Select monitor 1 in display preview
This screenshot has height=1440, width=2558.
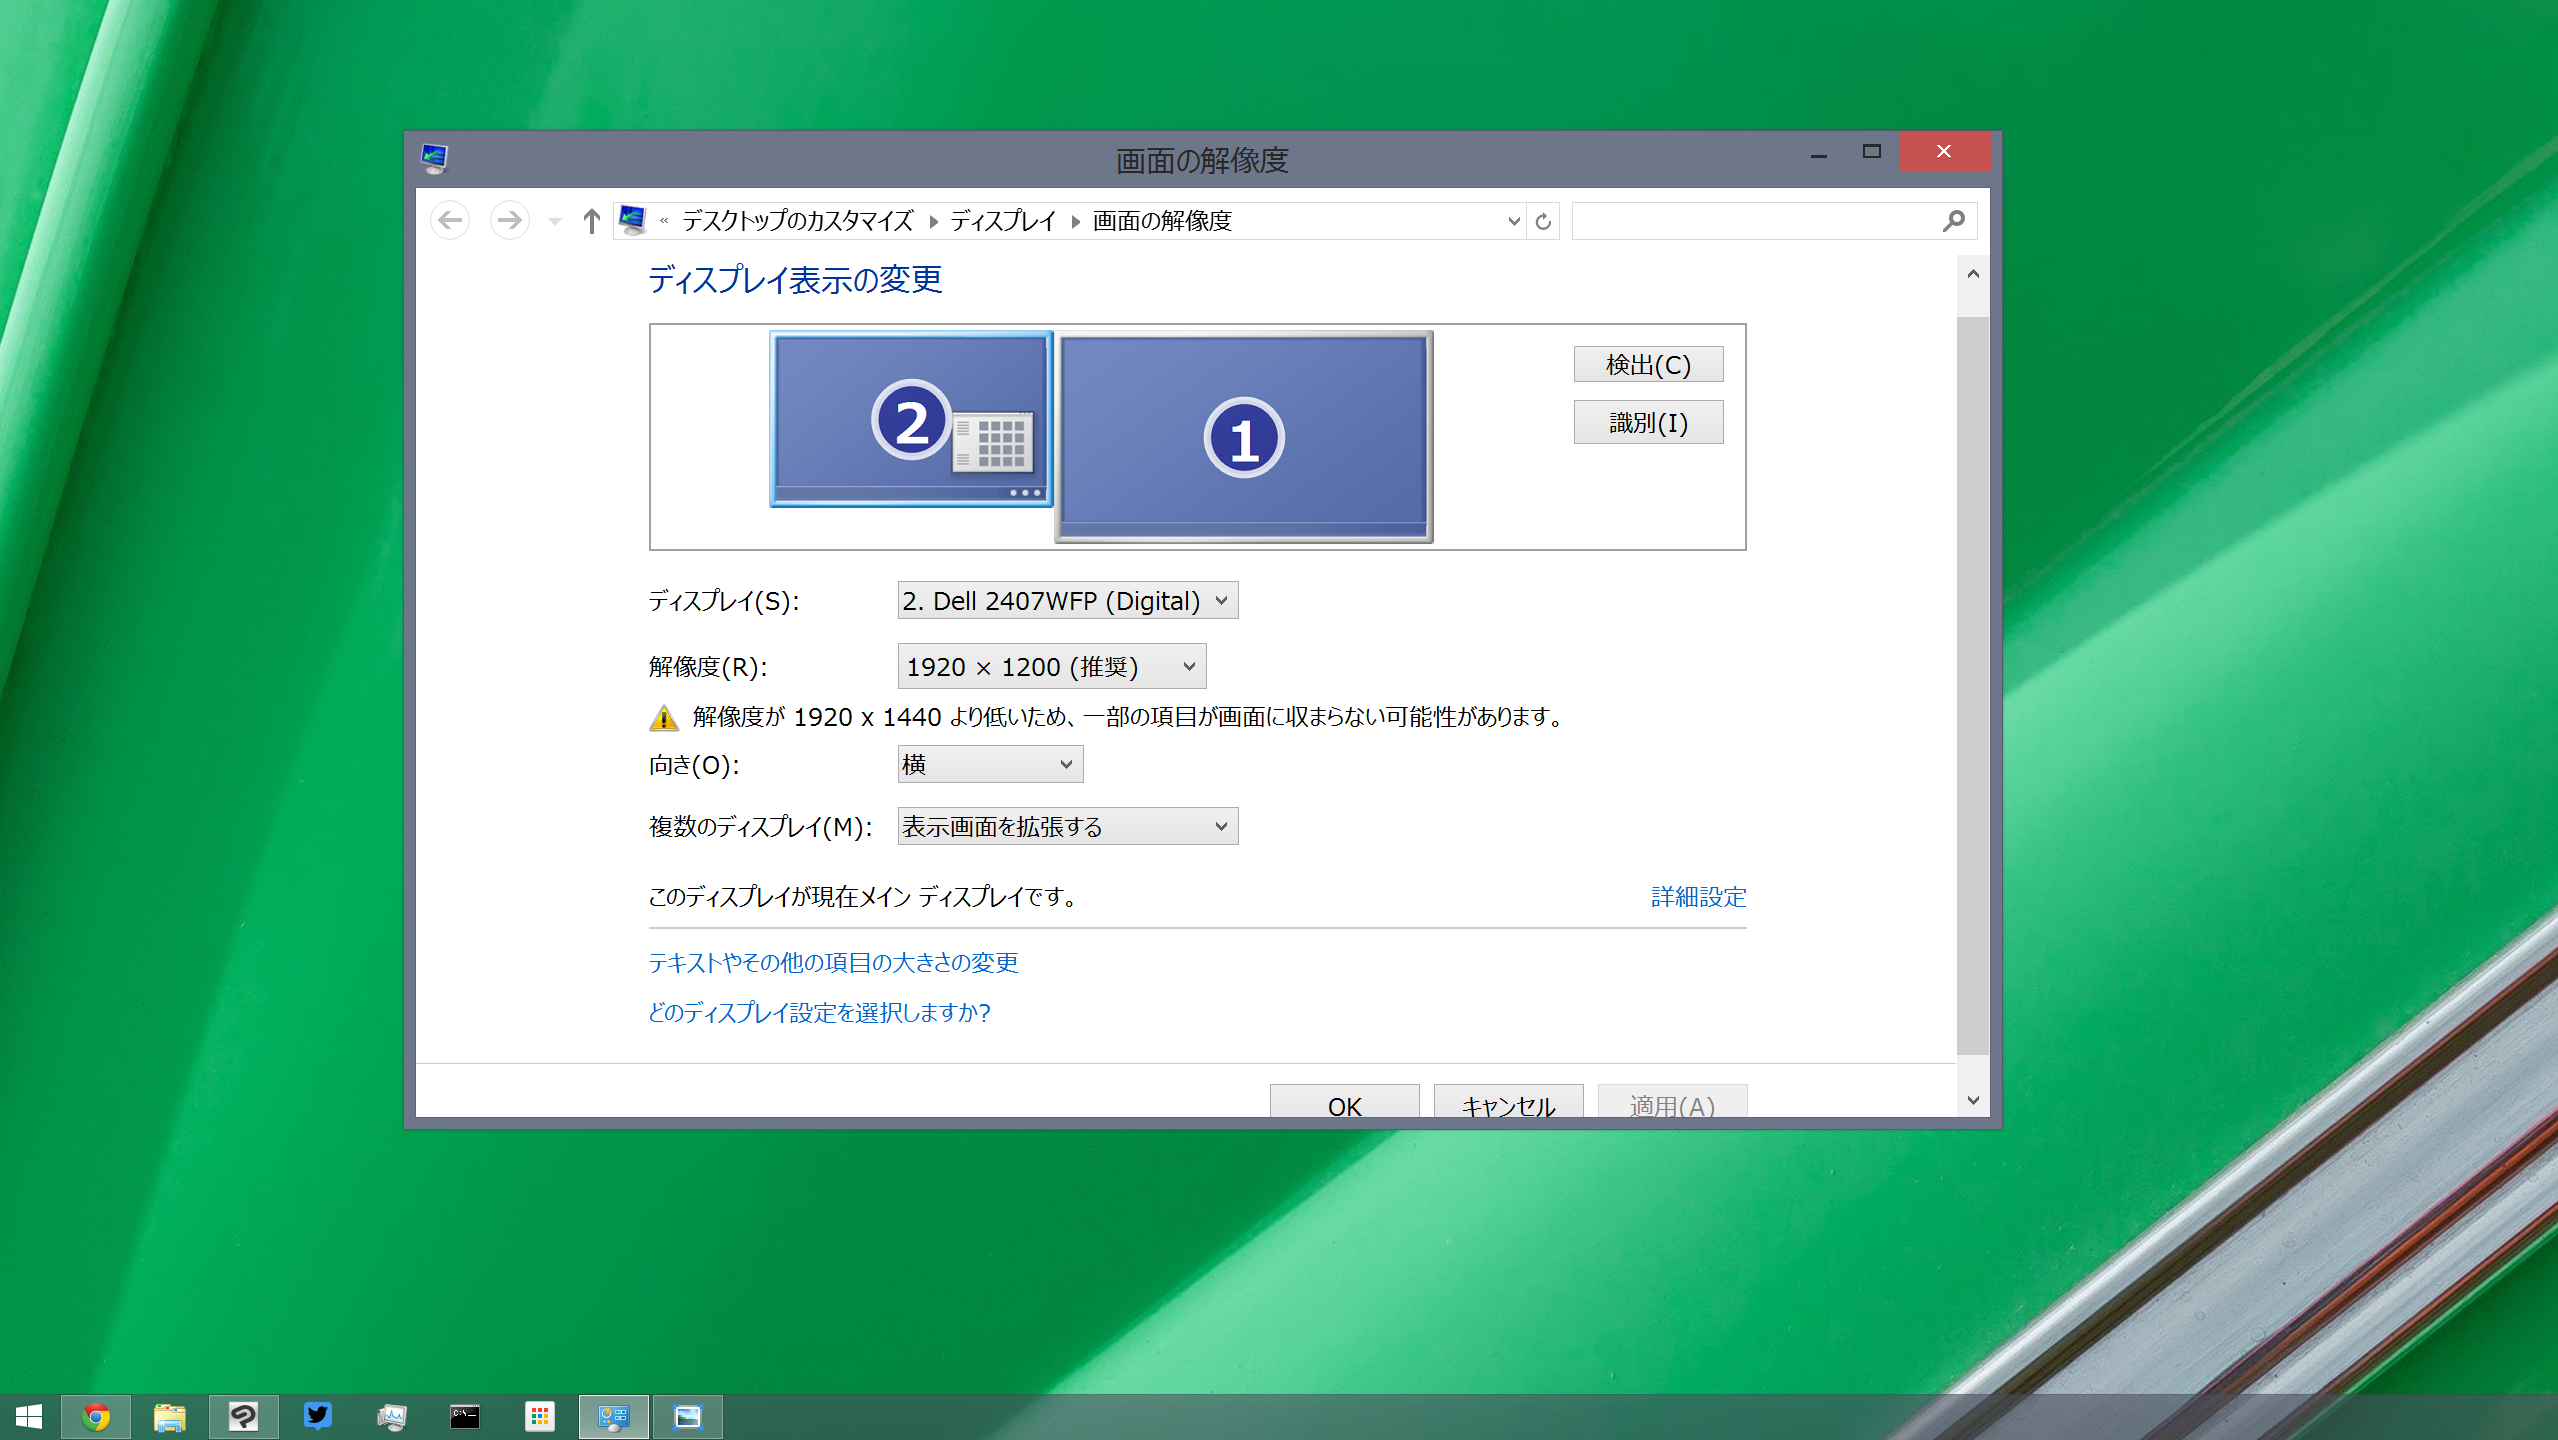[1243, 436]
